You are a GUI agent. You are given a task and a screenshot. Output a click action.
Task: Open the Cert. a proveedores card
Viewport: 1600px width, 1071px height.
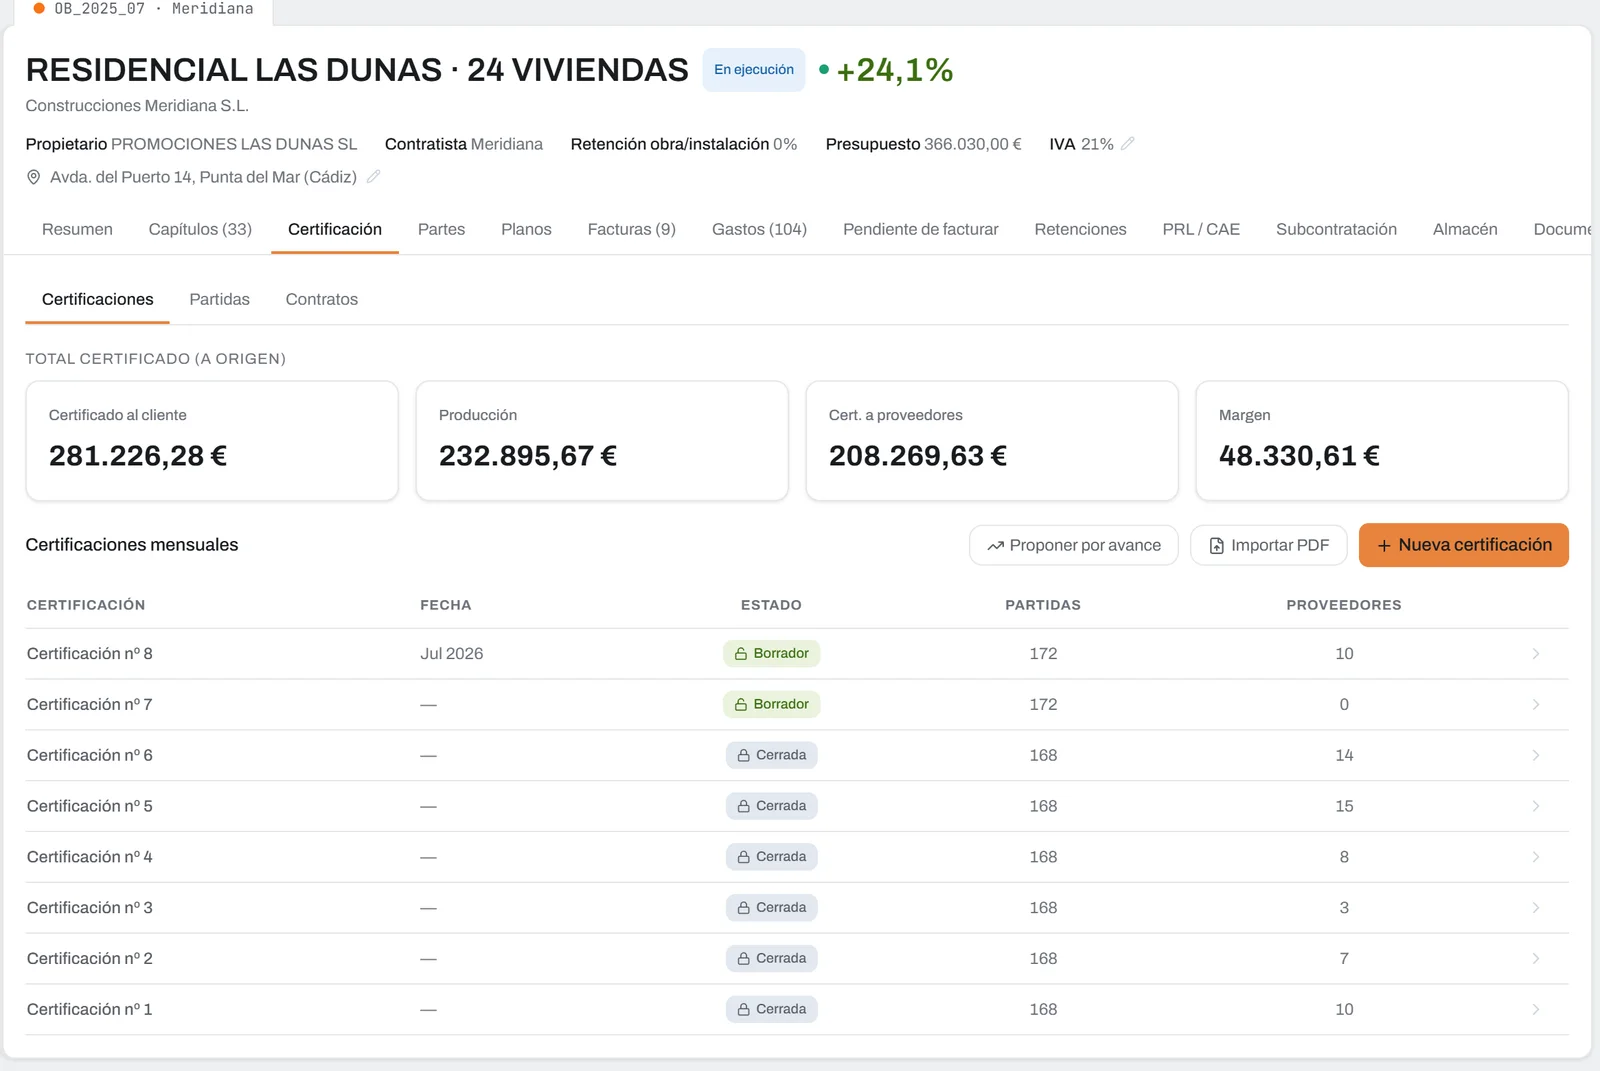pos(992,441)
